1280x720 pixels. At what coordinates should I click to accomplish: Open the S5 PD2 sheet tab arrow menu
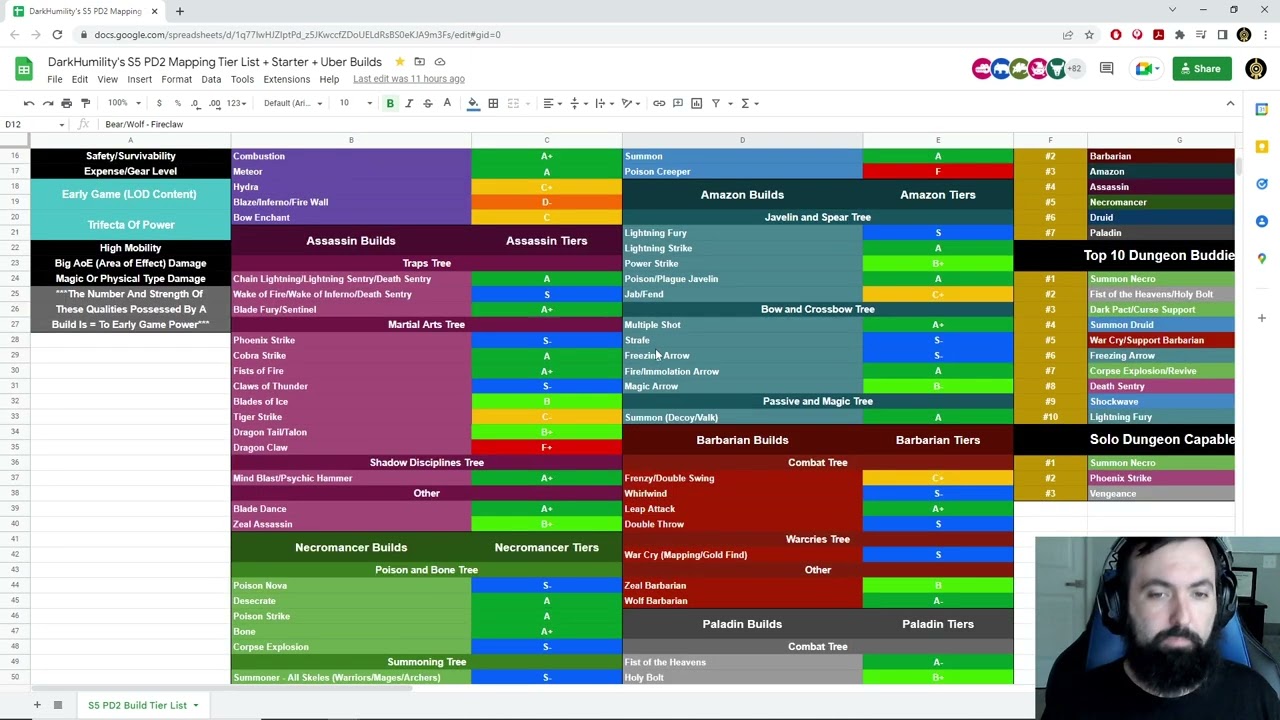[x=196, y=705]
